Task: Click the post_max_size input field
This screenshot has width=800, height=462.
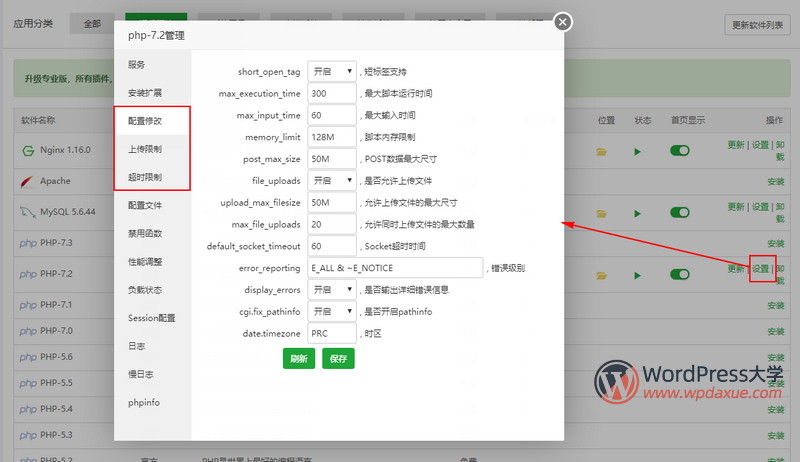Action: (x=332, y=159)
